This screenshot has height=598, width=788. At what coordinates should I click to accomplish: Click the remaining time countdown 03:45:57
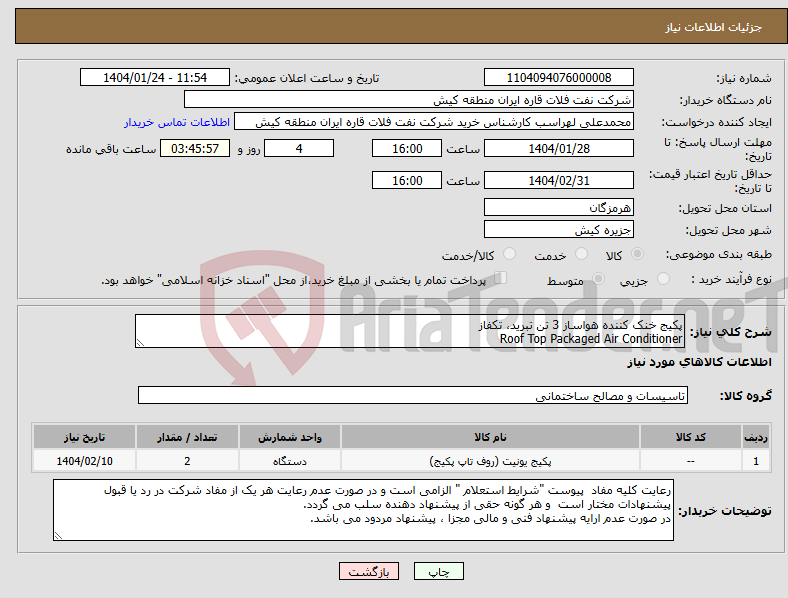195,148
